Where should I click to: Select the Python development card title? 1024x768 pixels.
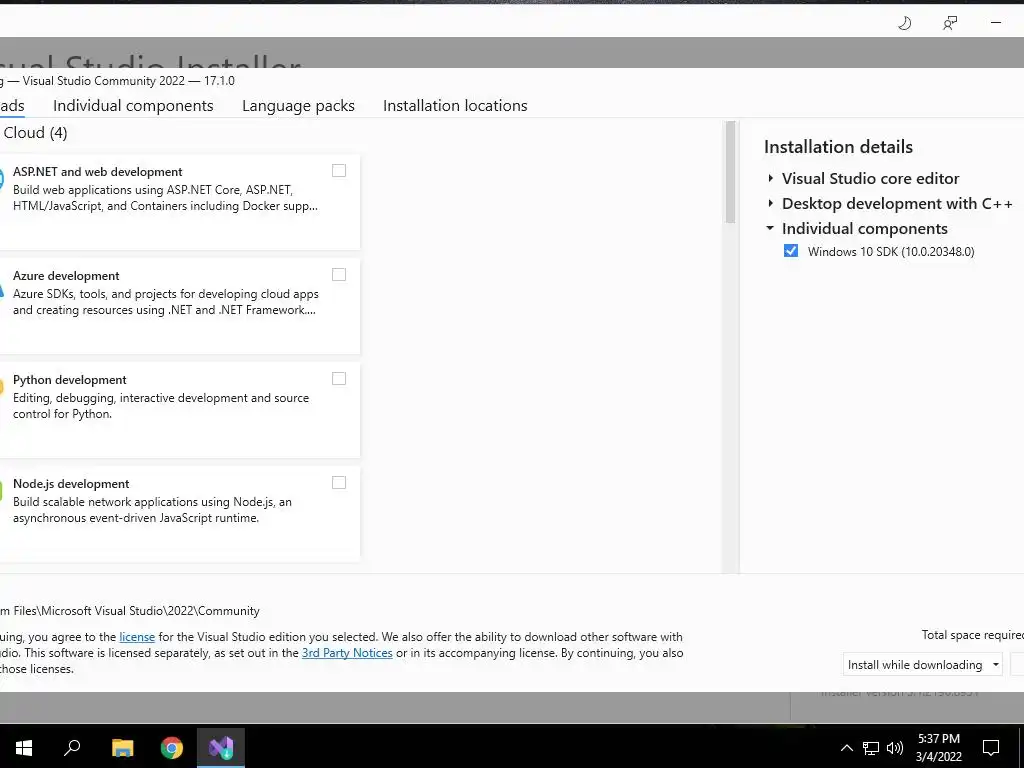point(70,380)
